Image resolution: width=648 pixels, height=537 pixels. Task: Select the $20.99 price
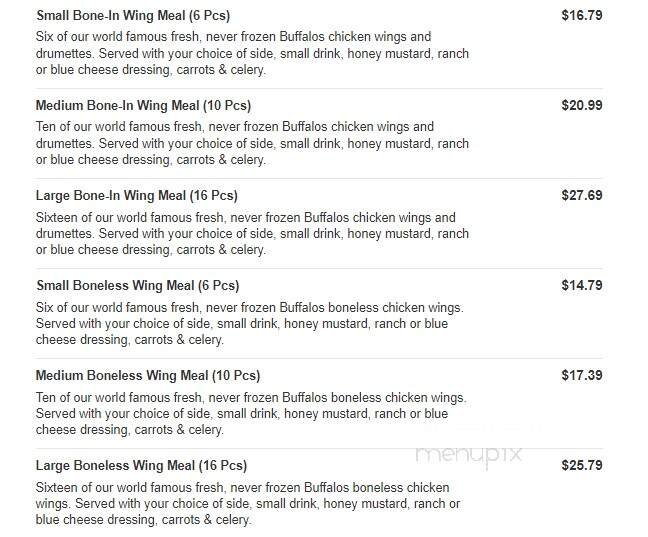pyautogui.click(x=581, y=106)
